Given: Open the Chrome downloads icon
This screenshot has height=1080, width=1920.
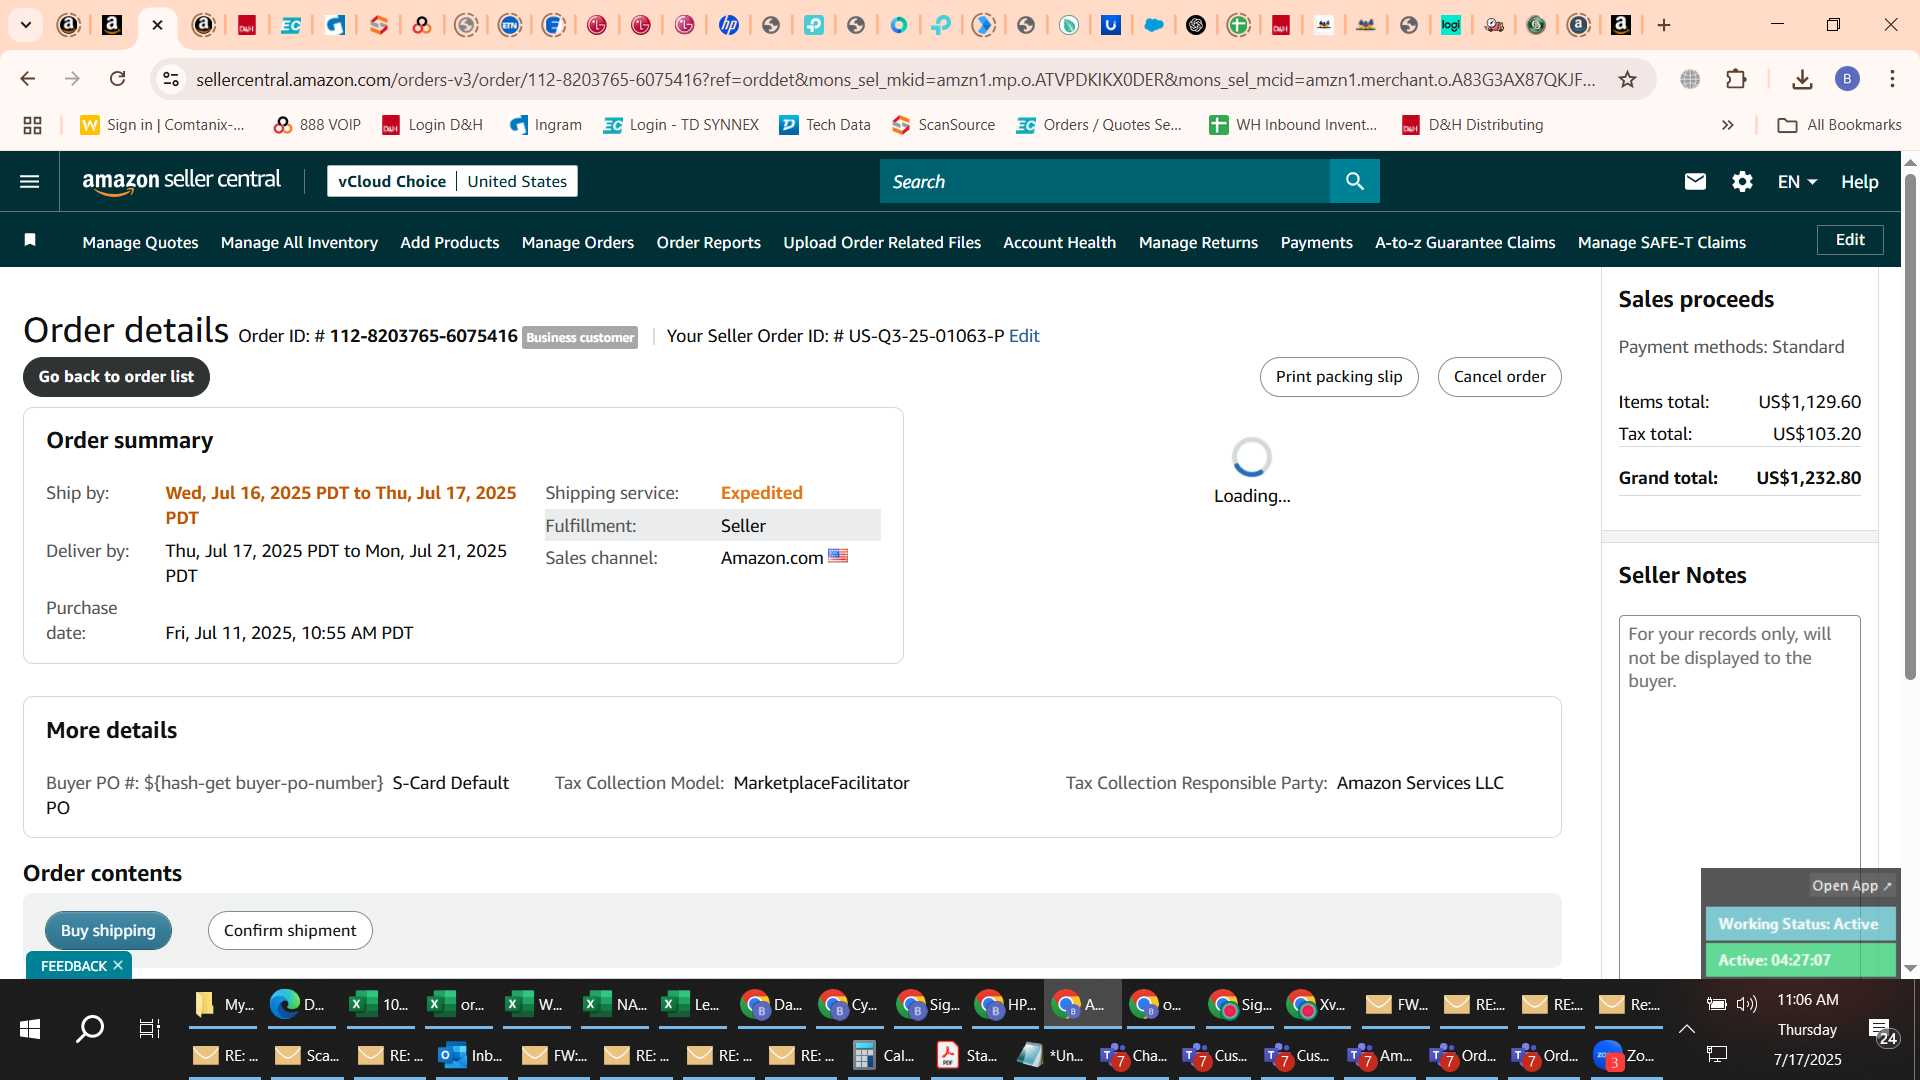Looking at the screenshot, I should pyautogui.click(x=1802, y=79).
